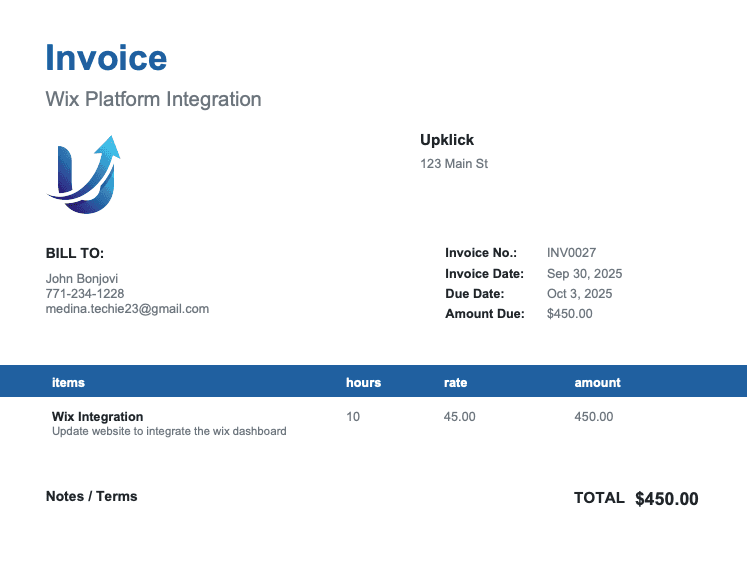Screen dimensions: 747x570
Task: Click the phone number 771-234-1228
Action: (x=85, y=294)
